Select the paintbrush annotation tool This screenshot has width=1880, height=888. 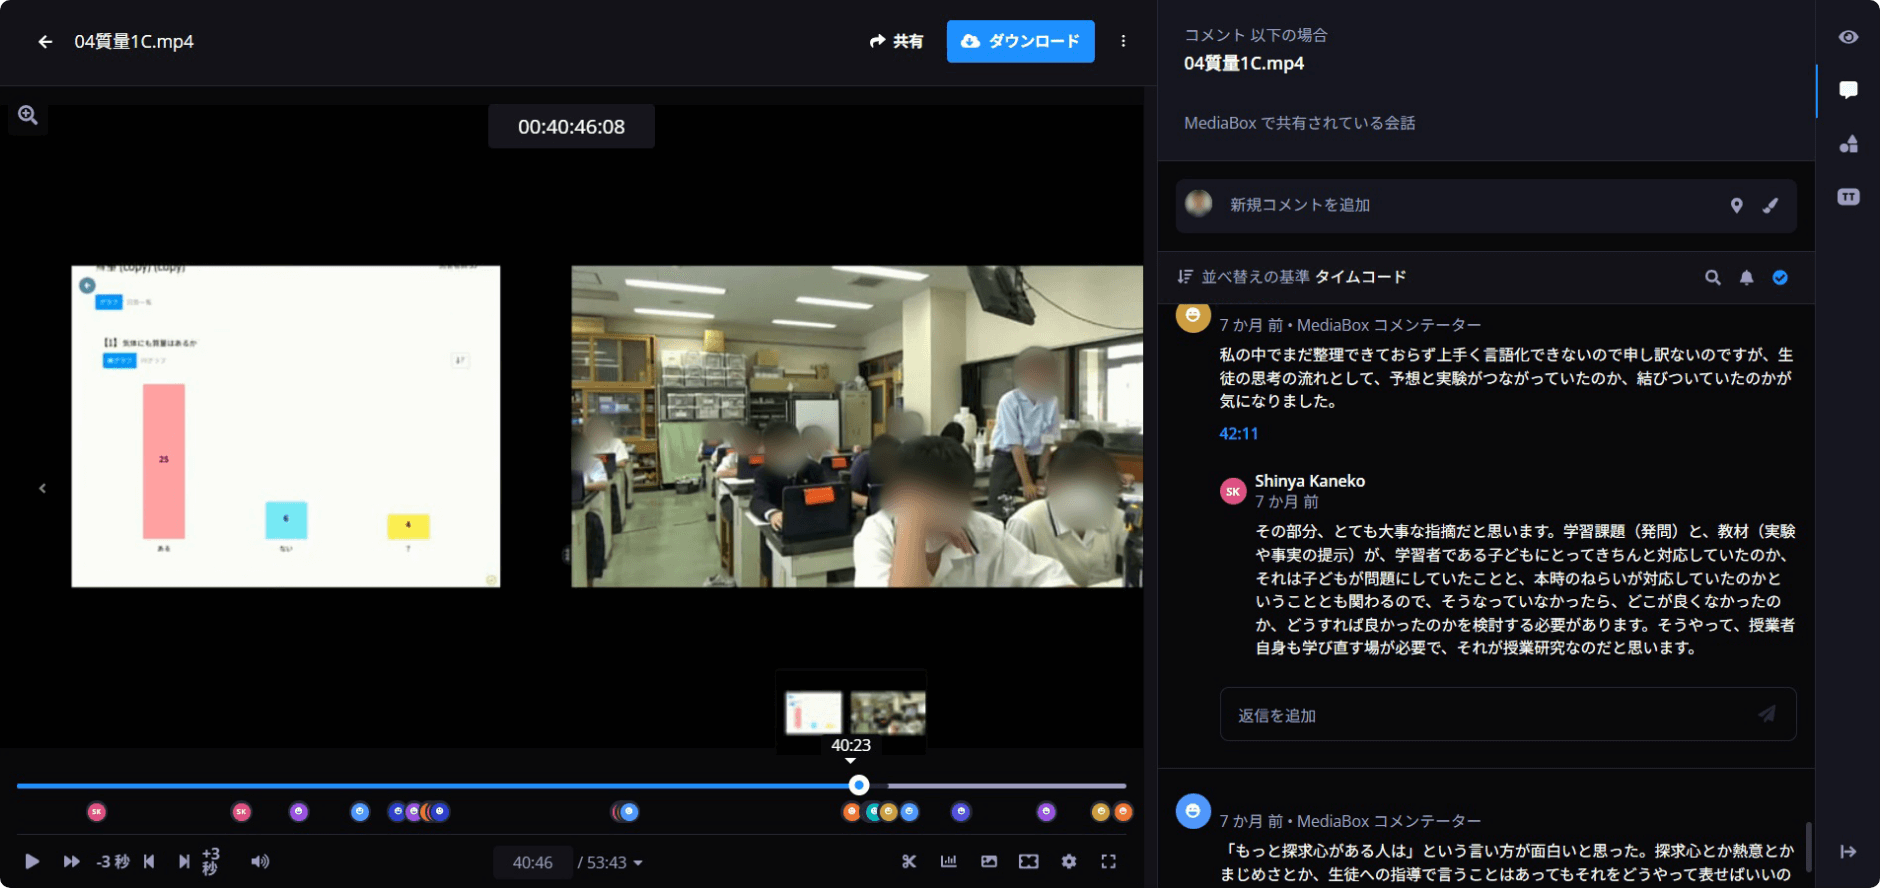click(1770, 205)
